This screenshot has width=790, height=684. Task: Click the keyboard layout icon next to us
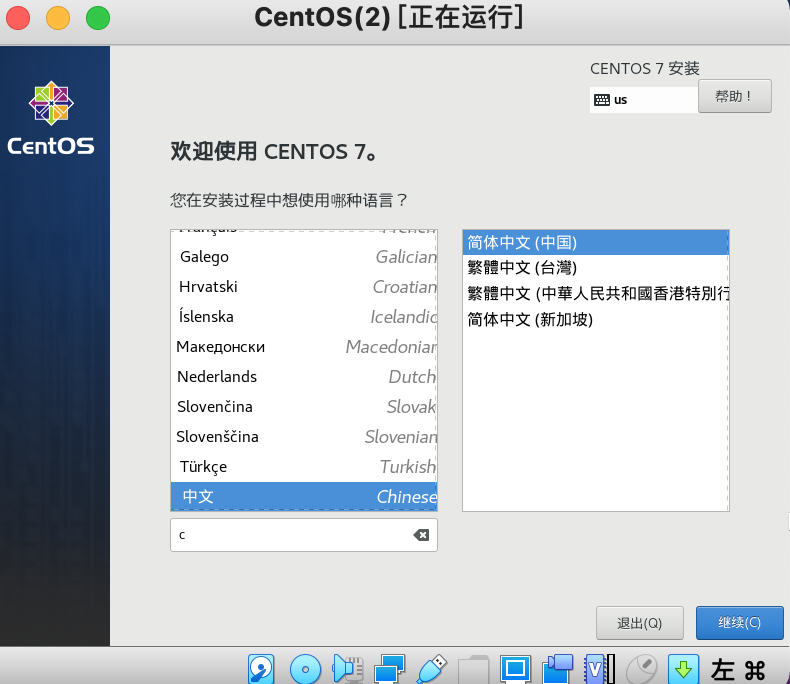pyautogui.click(x=602, y=100)
